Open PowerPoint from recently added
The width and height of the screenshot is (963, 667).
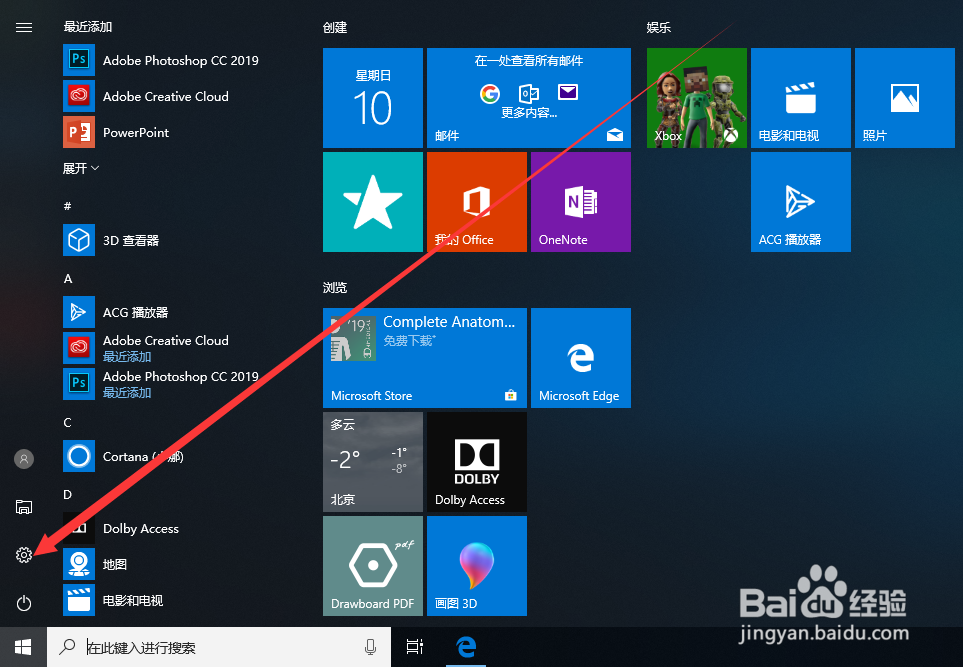116,132
